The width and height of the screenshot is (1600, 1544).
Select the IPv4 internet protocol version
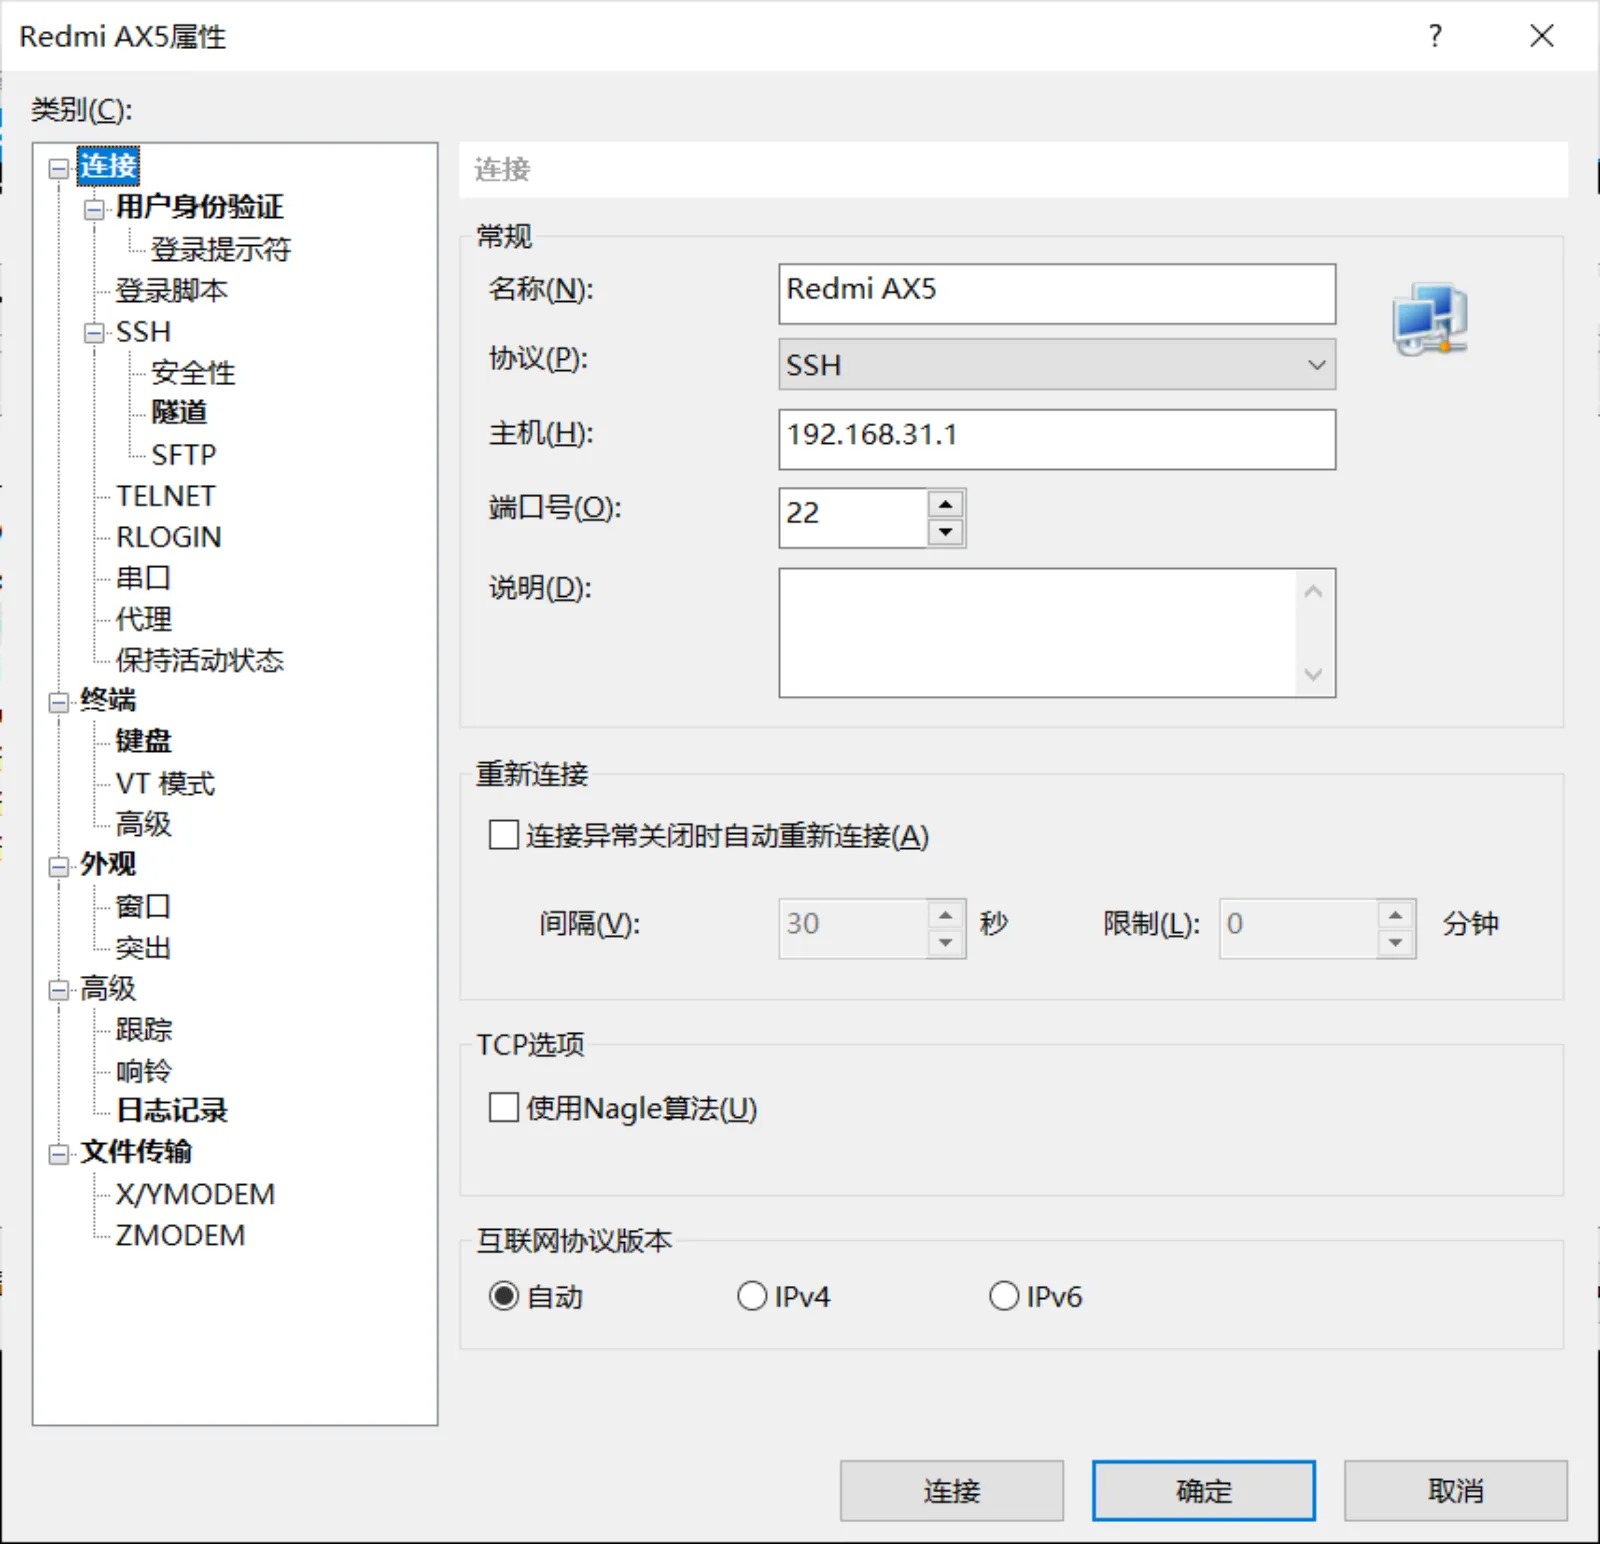coord(752,1295)
